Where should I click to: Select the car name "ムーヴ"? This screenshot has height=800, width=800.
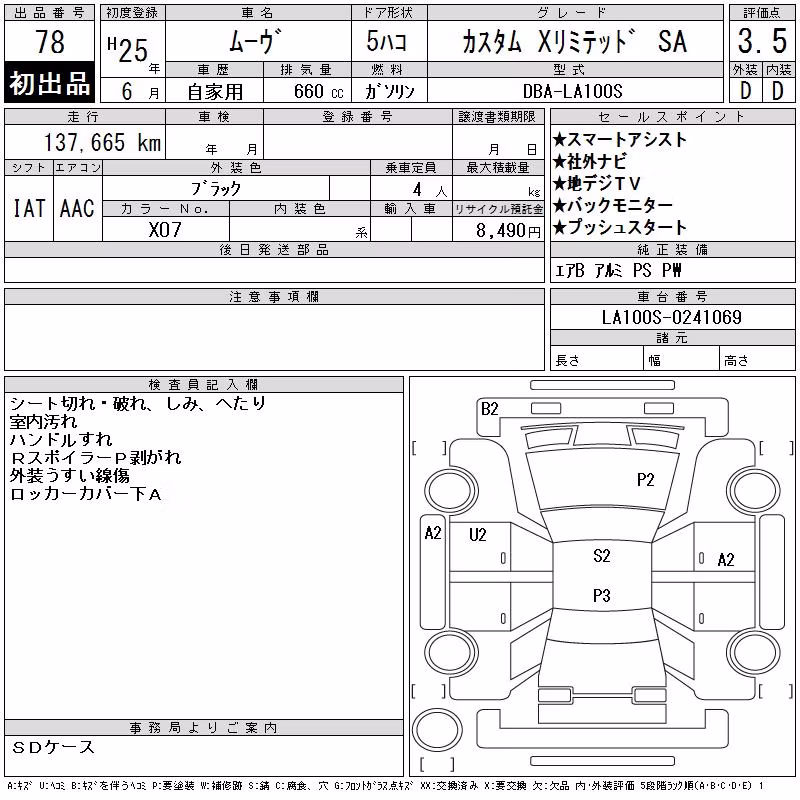coord(255,41)
